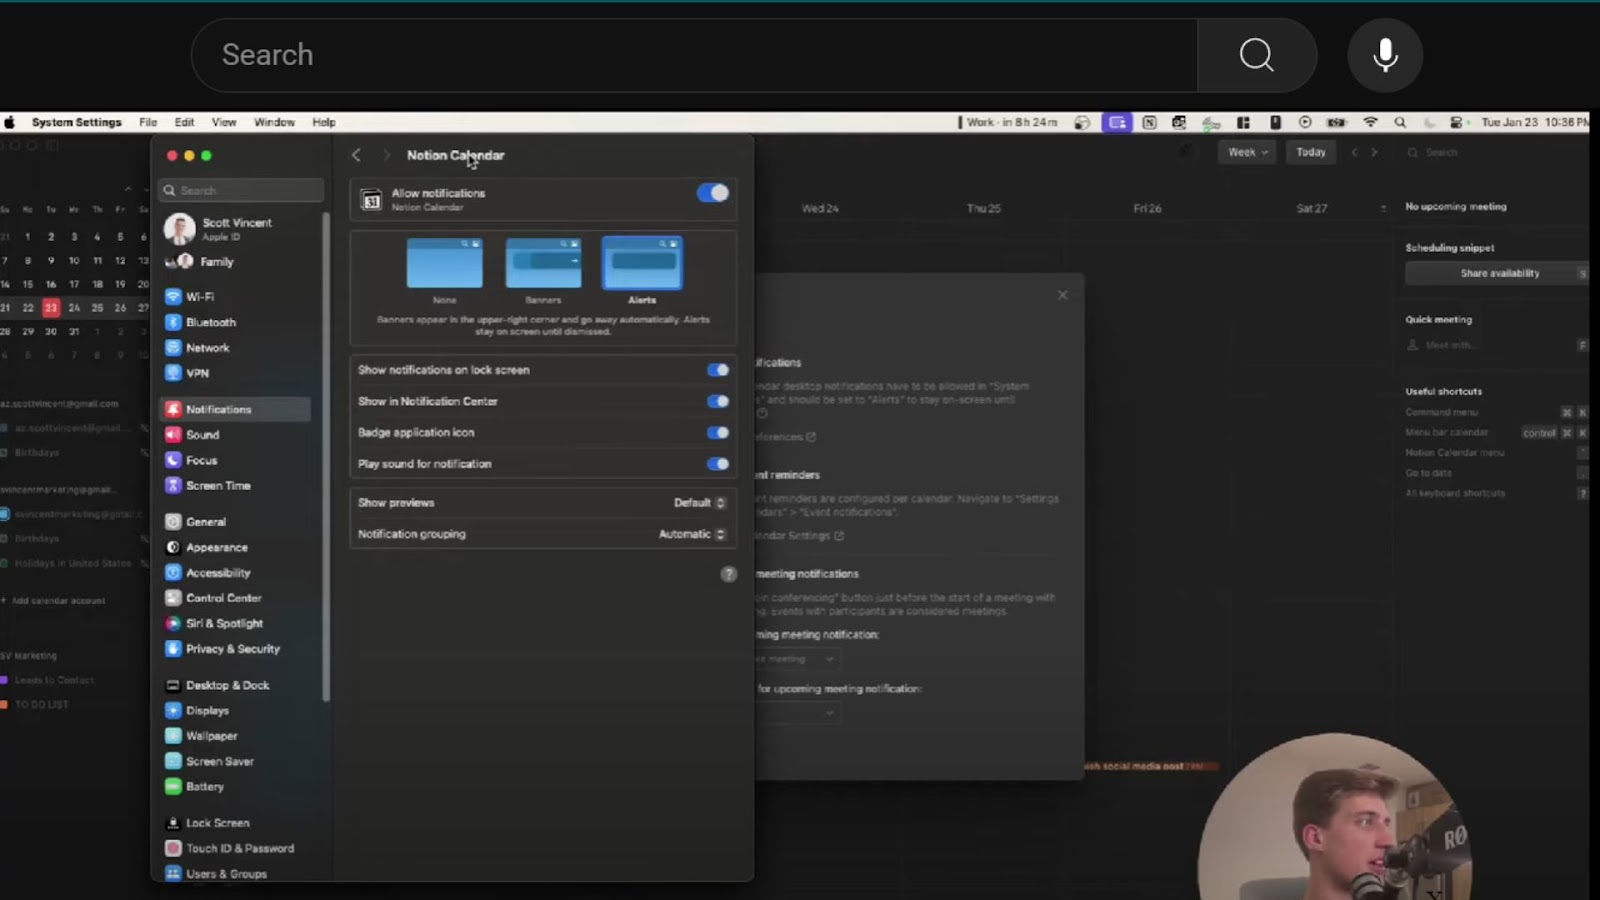Screen dimensions: 1600x900
Task: Toggle Badge application icon switch
Action: coord(718,433)
